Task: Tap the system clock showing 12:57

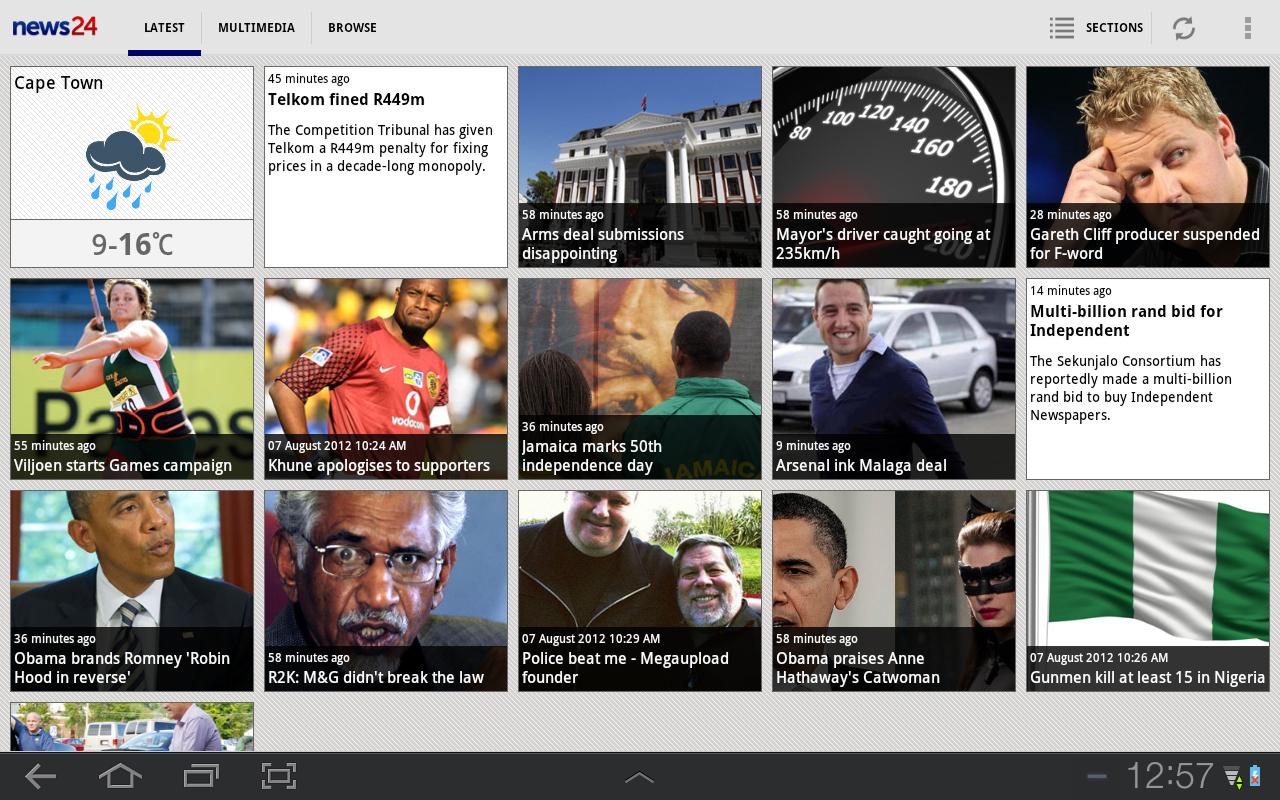Action: (1169, 776)
